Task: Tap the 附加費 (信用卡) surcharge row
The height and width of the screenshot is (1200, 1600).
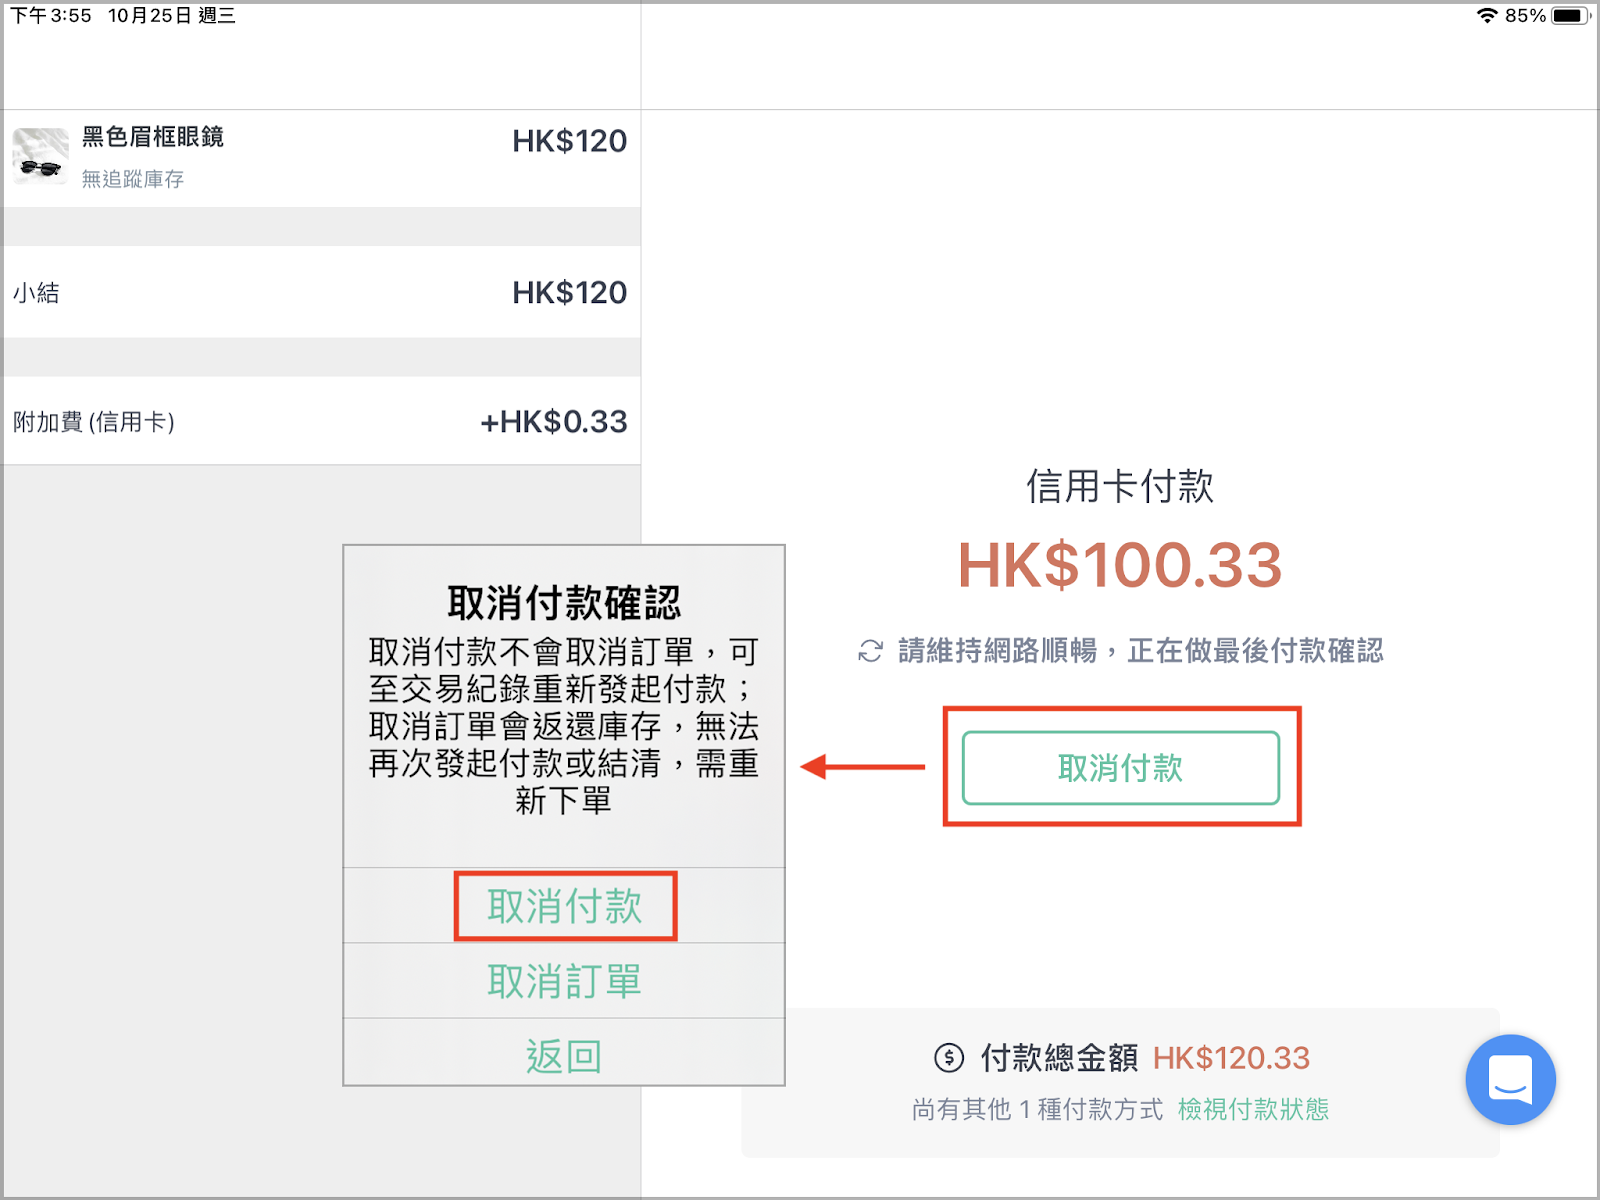Action: point(321,421)
